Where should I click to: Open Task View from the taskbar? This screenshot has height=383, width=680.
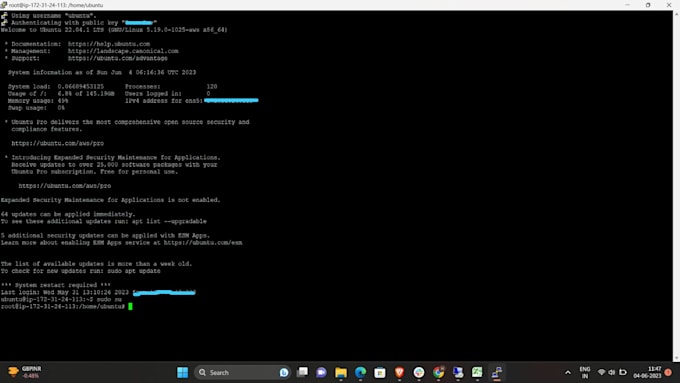pyautogui.click(x=302, y=372)
